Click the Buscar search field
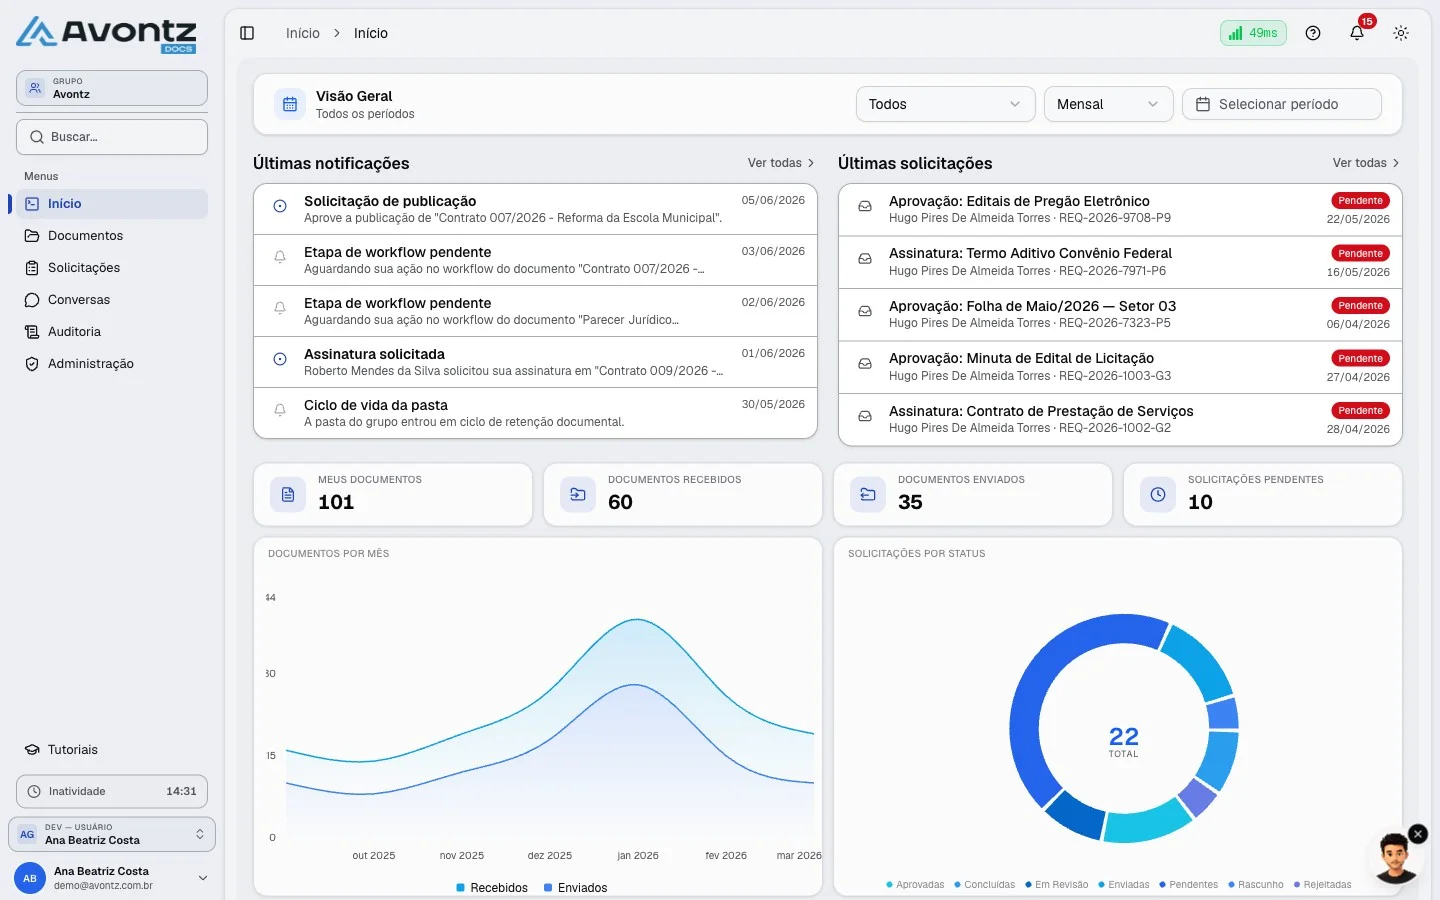Image resolution: width=1440 pixels, height=900 pixels. 112,137
